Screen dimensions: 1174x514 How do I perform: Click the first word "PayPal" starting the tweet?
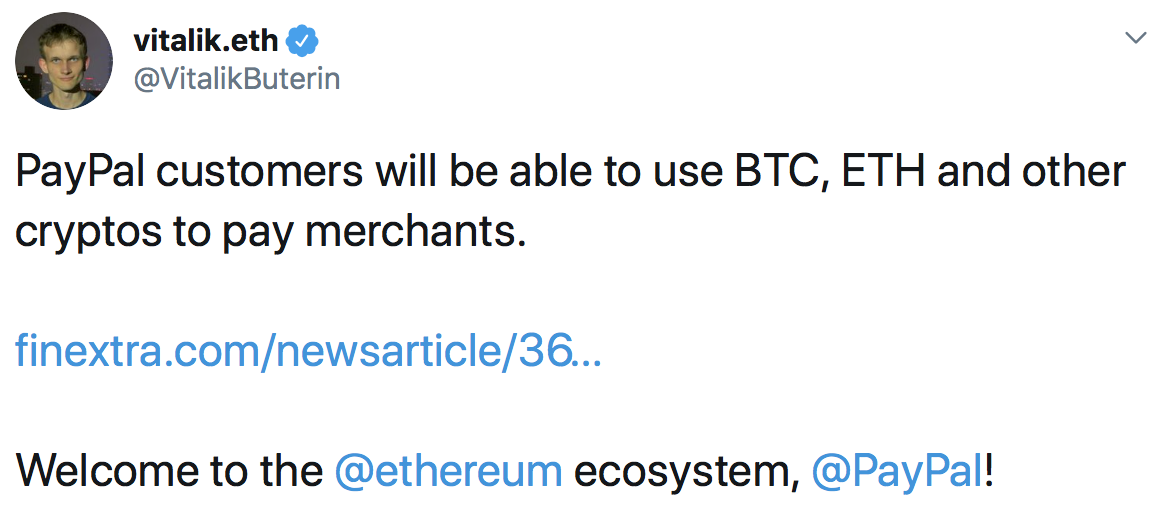(x=81, y=172)
